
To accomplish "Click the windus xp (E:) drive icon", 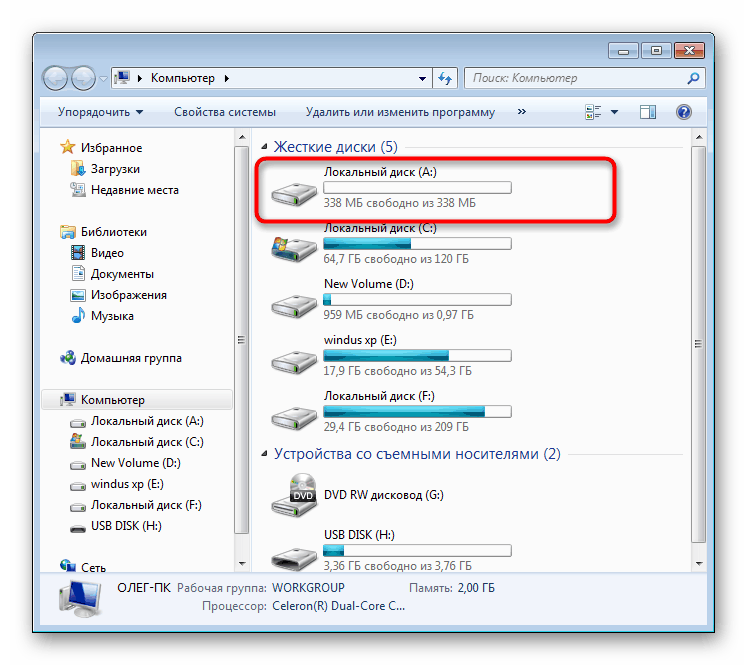I will coord(294,362).
